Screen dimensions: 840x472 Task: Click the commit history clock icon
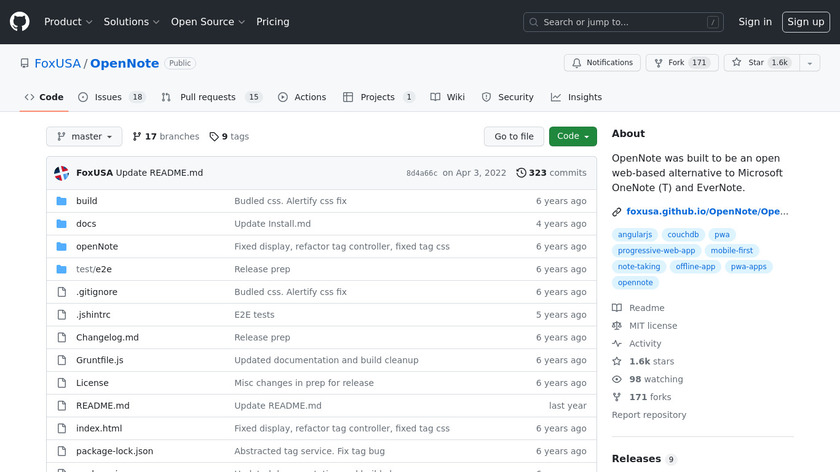[521, 173]
